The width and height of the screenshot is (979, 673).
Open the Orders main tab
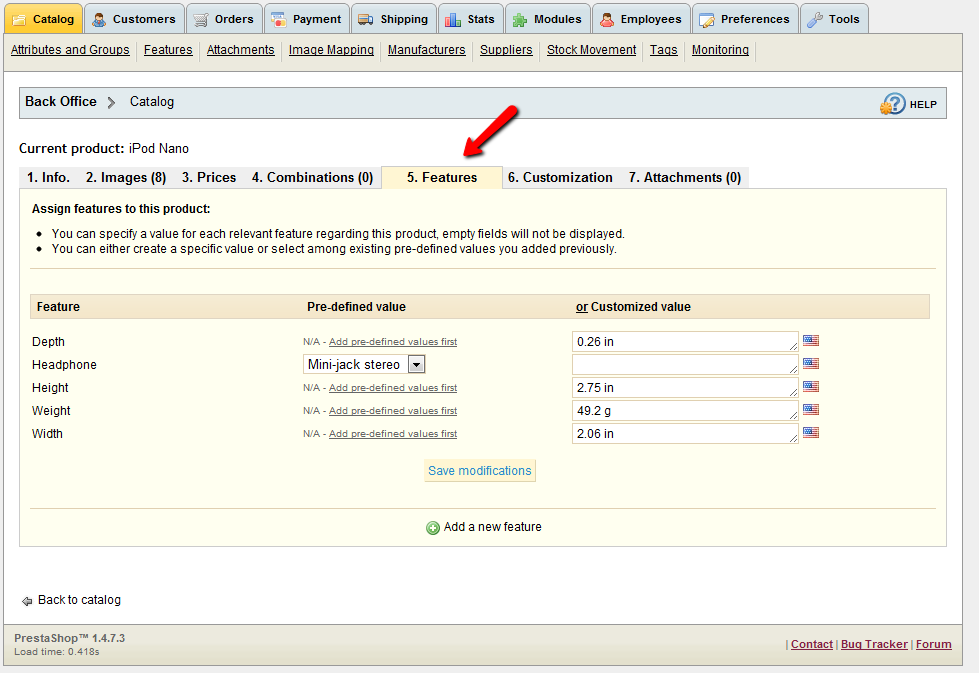[224, 19]
